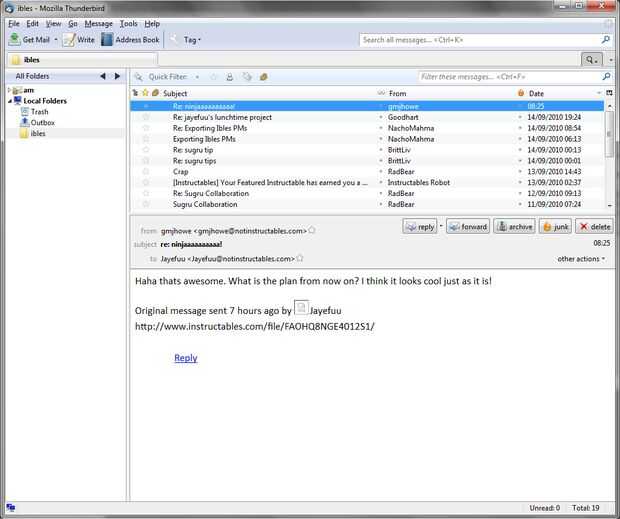Screen dimensions: 620x519
Task: Click the thread column header icon
Action: 135,93
